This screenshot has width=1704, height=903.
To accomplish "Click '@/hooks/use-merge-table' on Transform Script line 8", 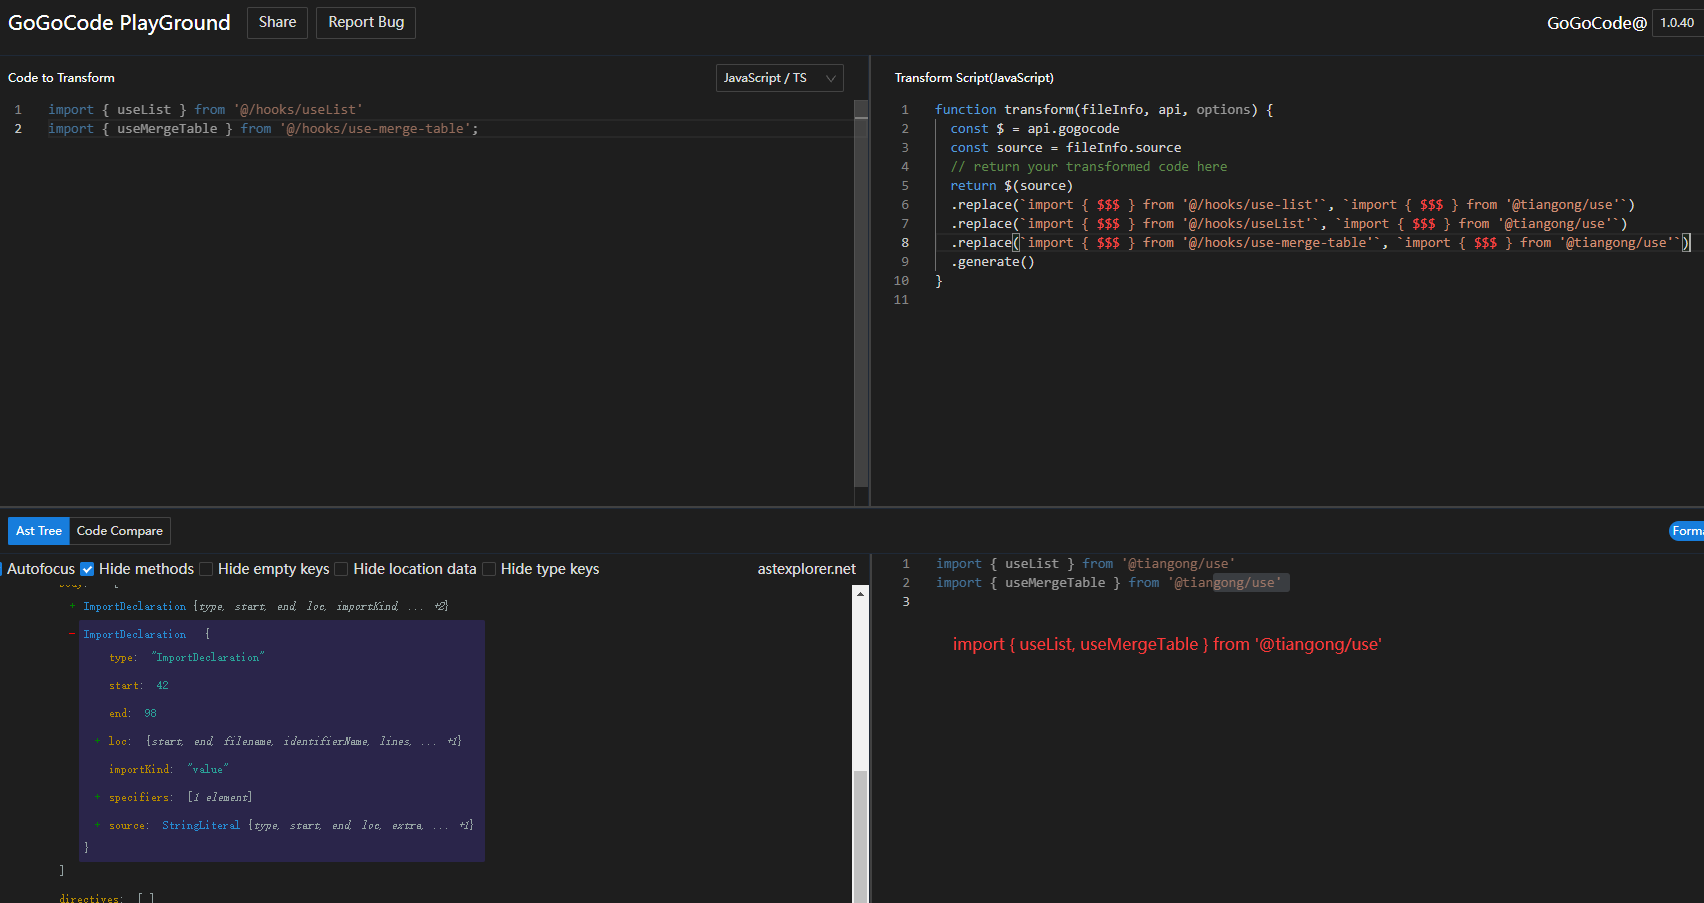I will pos(1278,243).
